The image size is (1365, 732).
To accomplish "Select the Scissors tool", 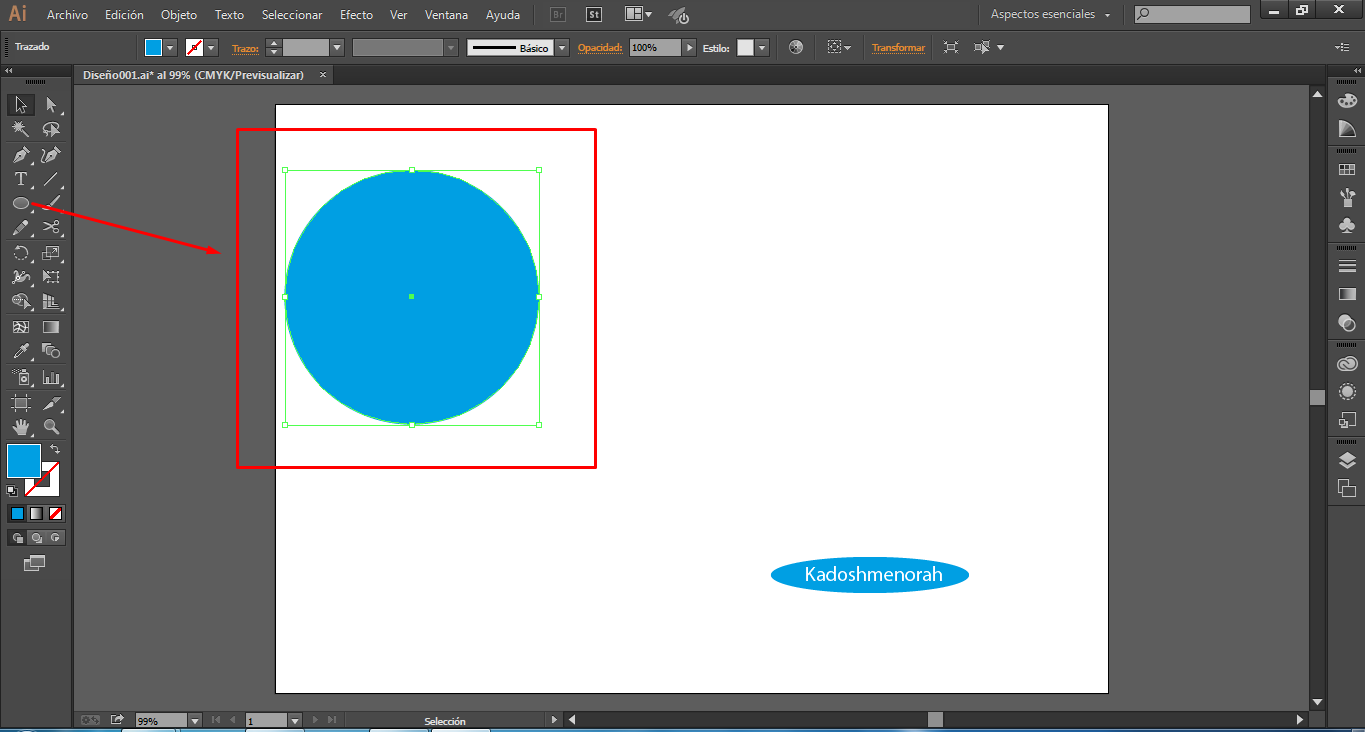I will [51, 228].
